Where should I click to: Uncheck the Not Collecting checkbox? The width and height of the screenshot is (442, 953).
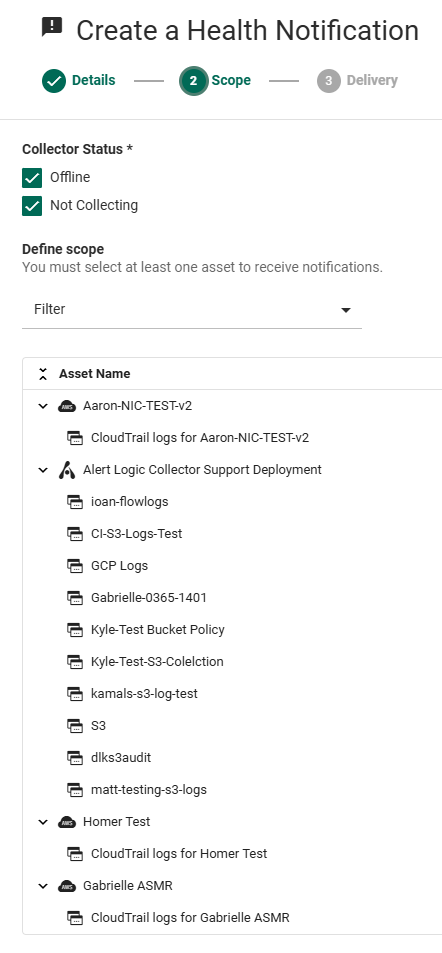click(x=32, y=205)
